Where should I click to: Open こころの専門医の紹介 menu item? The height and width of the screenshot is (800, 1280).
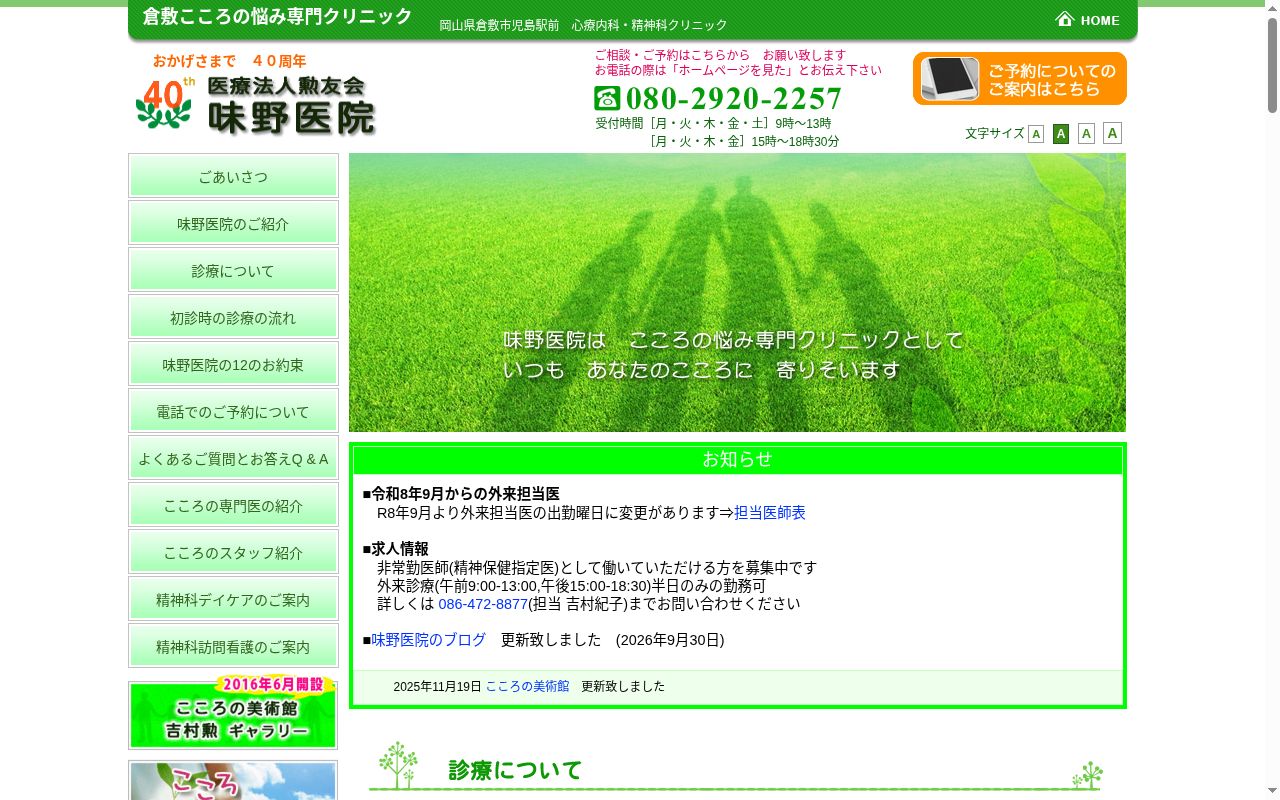[x=233, y=505]
